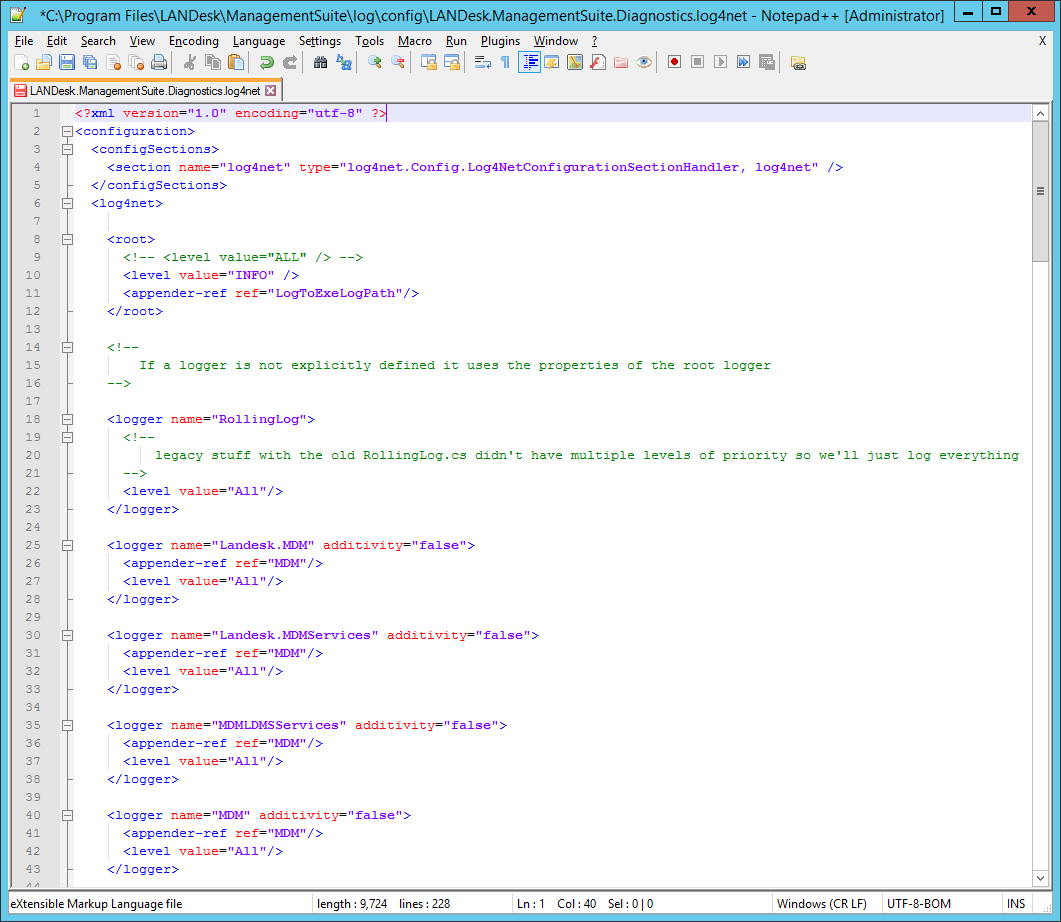Image resolution: width=1061 pixels, height=922 pixels.
Task: Start macro recording with the red dot icon
Action: pos(674,62)
